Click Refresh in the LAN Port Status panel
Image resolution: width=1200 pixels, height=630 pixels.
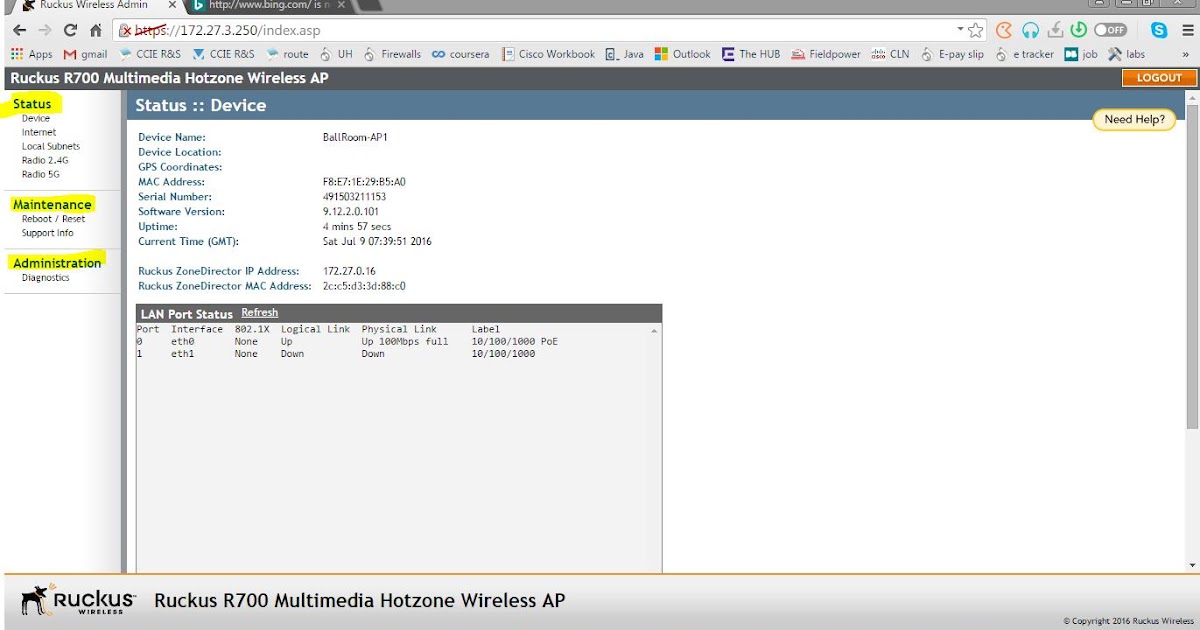pyautogui.click(x=259, y=312)
